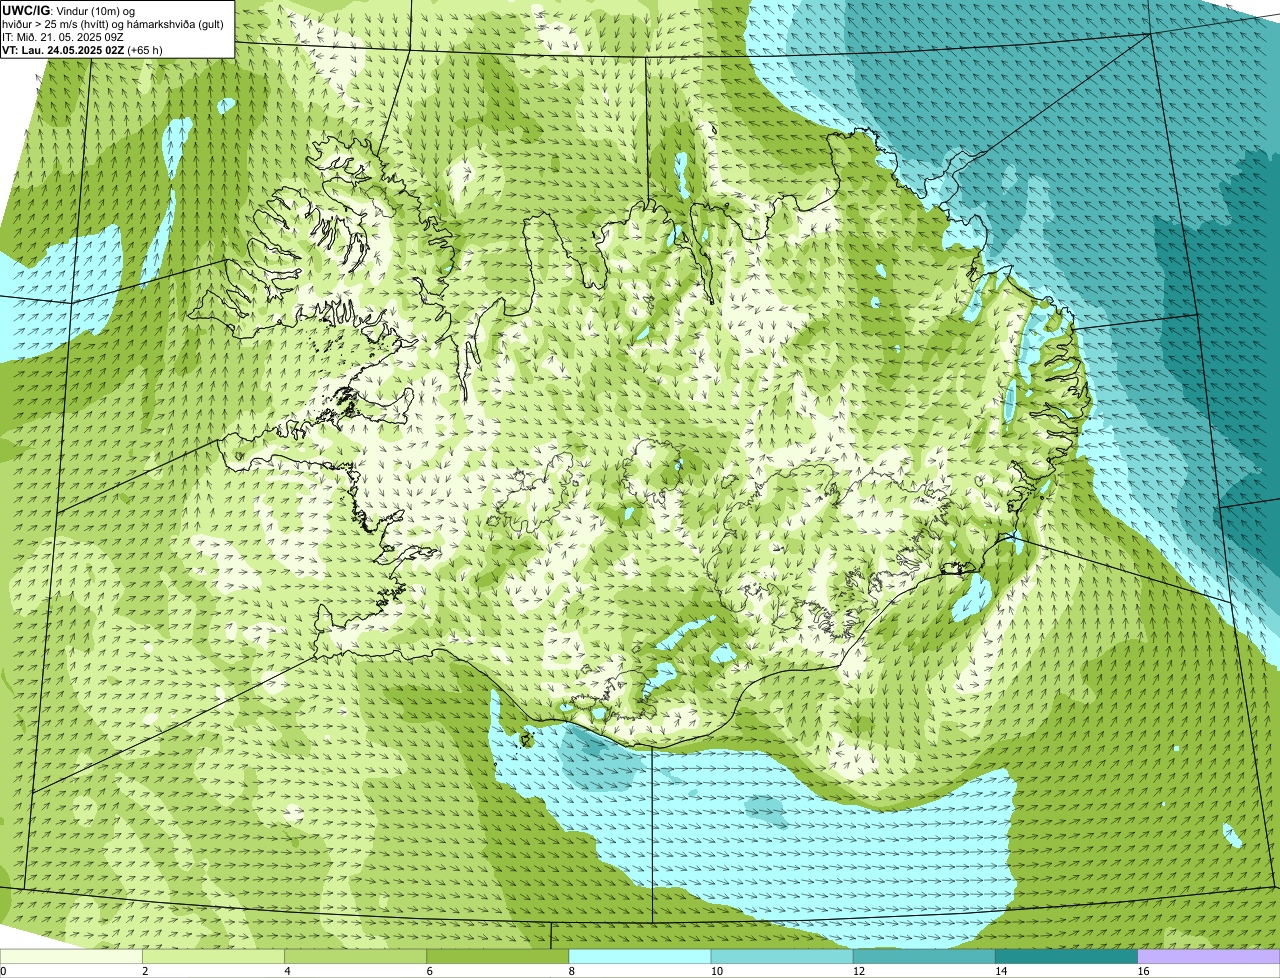The height and width of the screenshot is (978, 1280).
Task: Click the 8–10 light cyan legend swatch
Action: point(640,957)
